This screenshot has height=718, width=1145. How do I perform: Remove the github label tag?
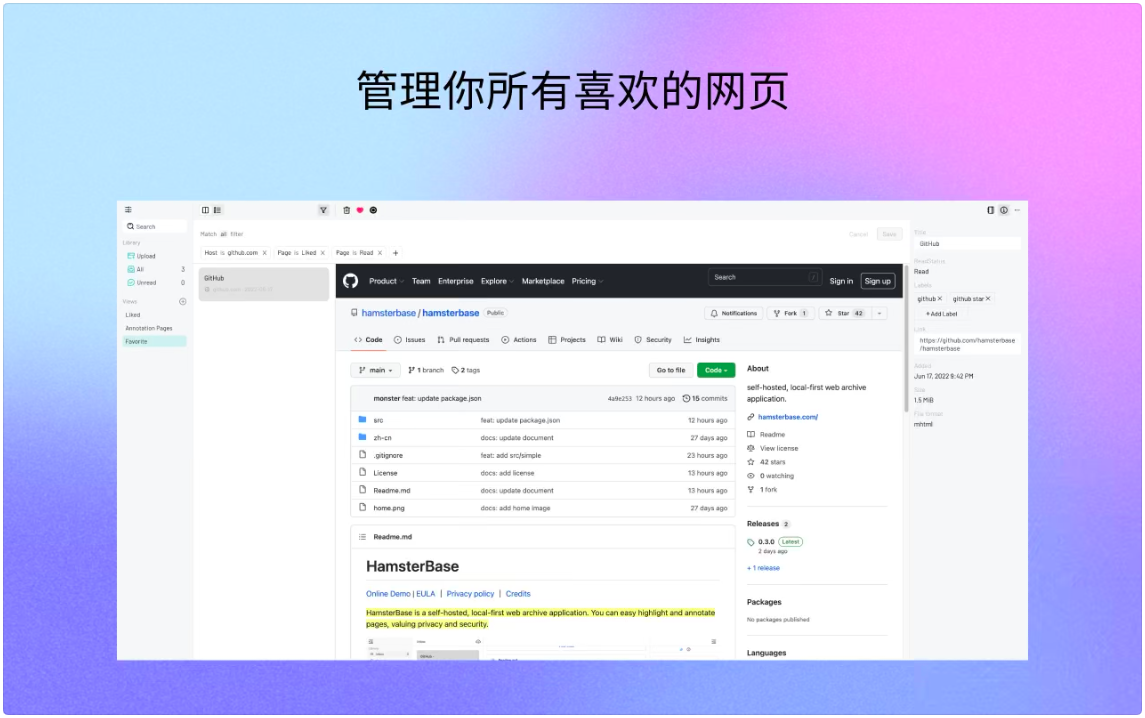pos(940,298)
